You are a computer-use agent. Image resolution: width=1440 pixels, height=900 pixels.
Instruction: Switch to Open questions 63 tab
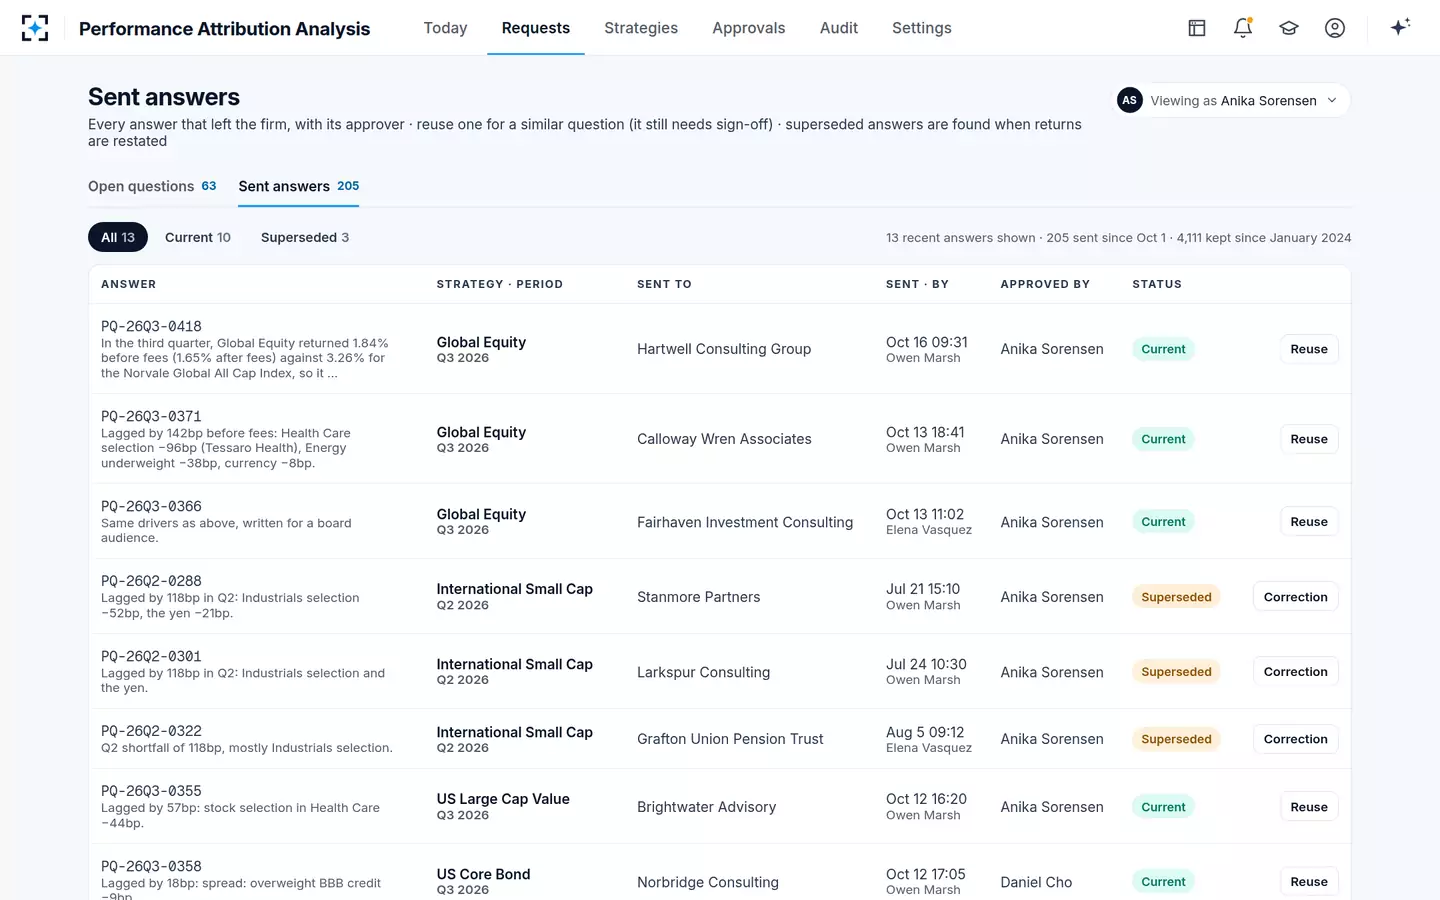pyautogui.click(x=152, y=186)
